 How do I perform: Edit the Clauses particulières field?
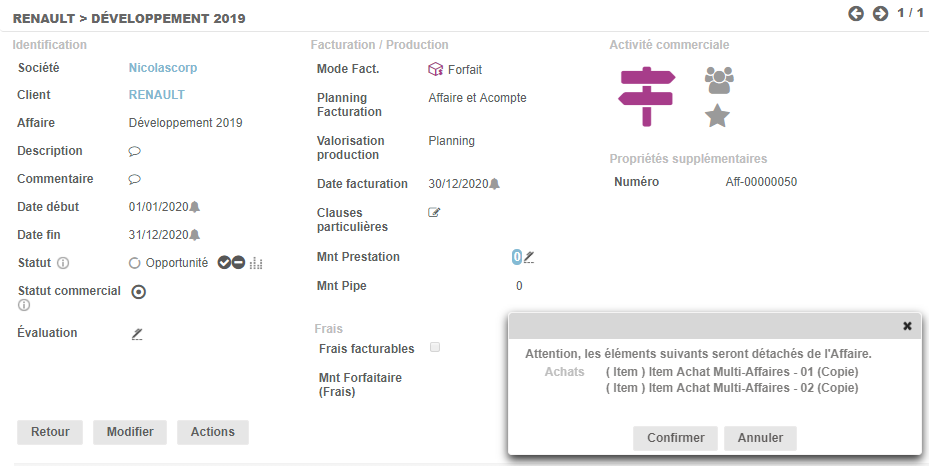(434, 213)
